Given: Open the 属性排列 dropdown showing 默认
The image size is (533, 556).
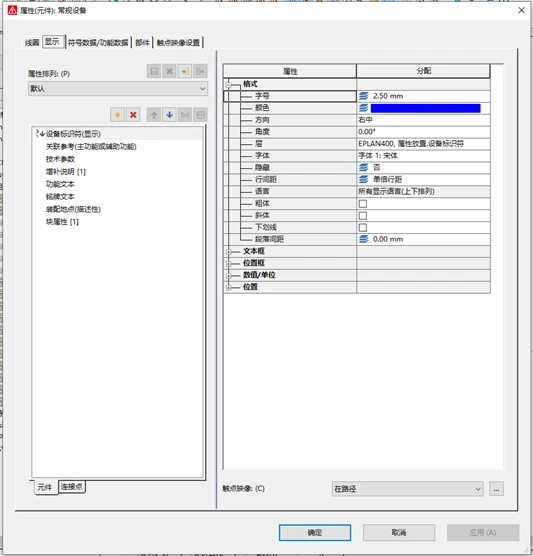Looking at the screenshot, I should tap(118, 89).
